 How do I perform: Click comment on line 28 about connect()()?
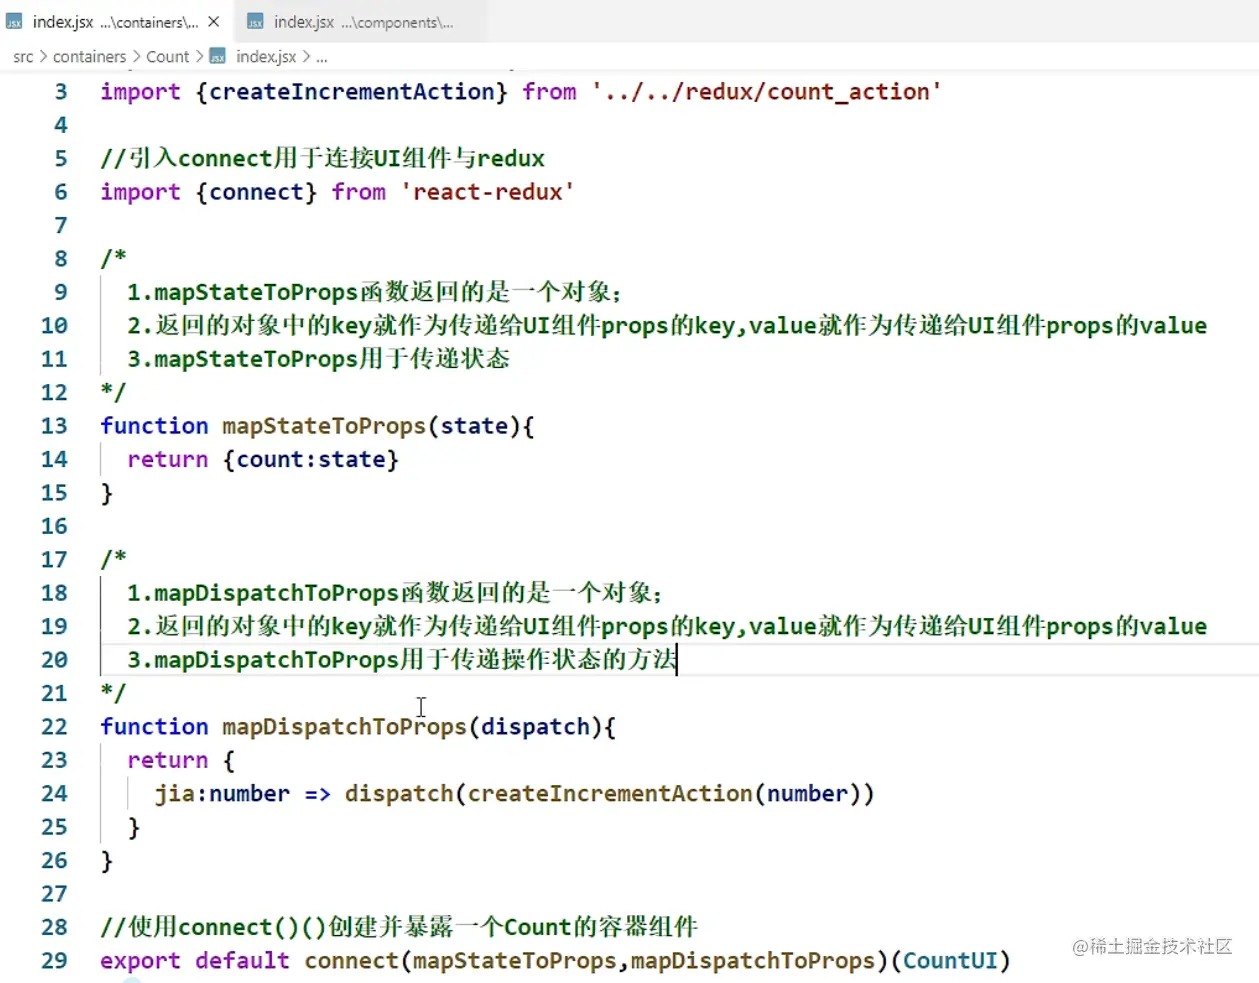tap(399, 927)
